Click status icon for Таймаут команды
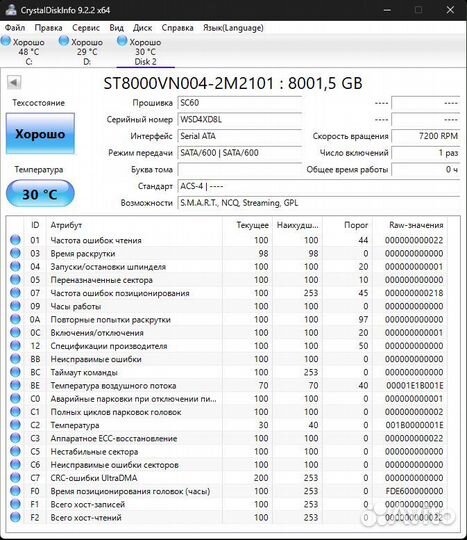The width and height of the screenshot is (467, 540). coord(15,372)
